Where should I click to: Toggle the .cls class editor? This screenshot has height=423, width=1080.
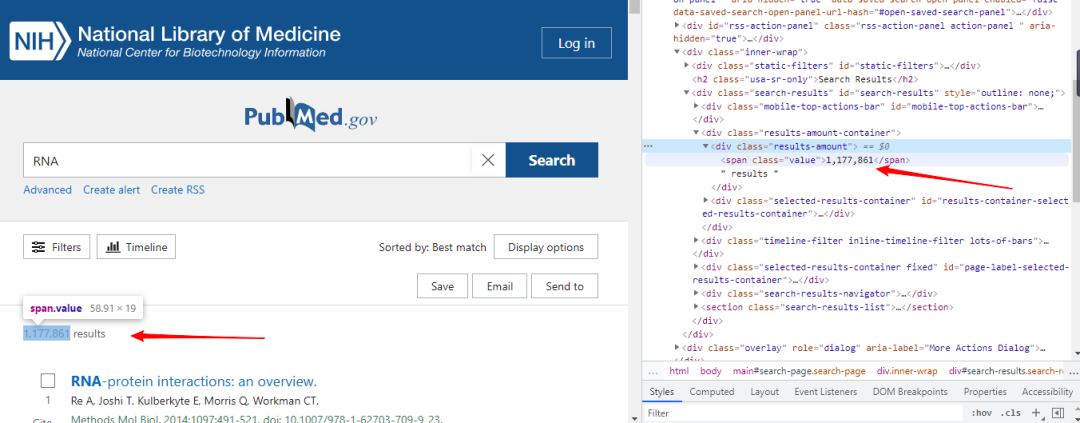coord(1011,413)
